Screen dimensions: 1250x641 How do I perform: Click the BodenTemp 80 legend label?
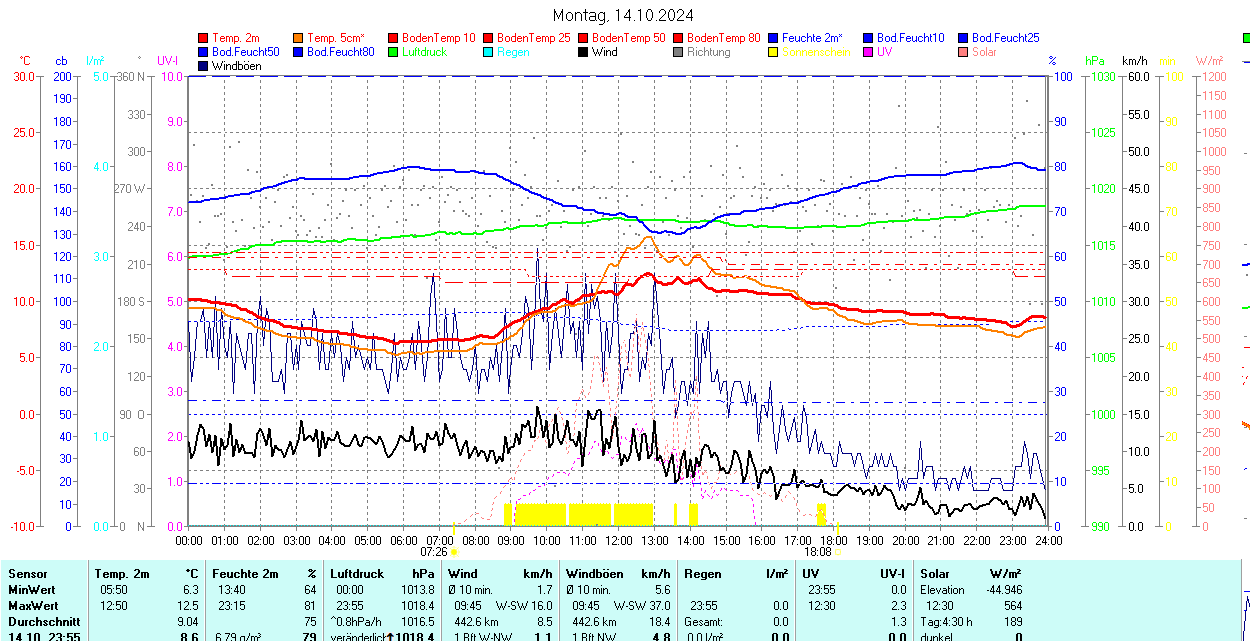pyautogui.click(x=725, y=37)
